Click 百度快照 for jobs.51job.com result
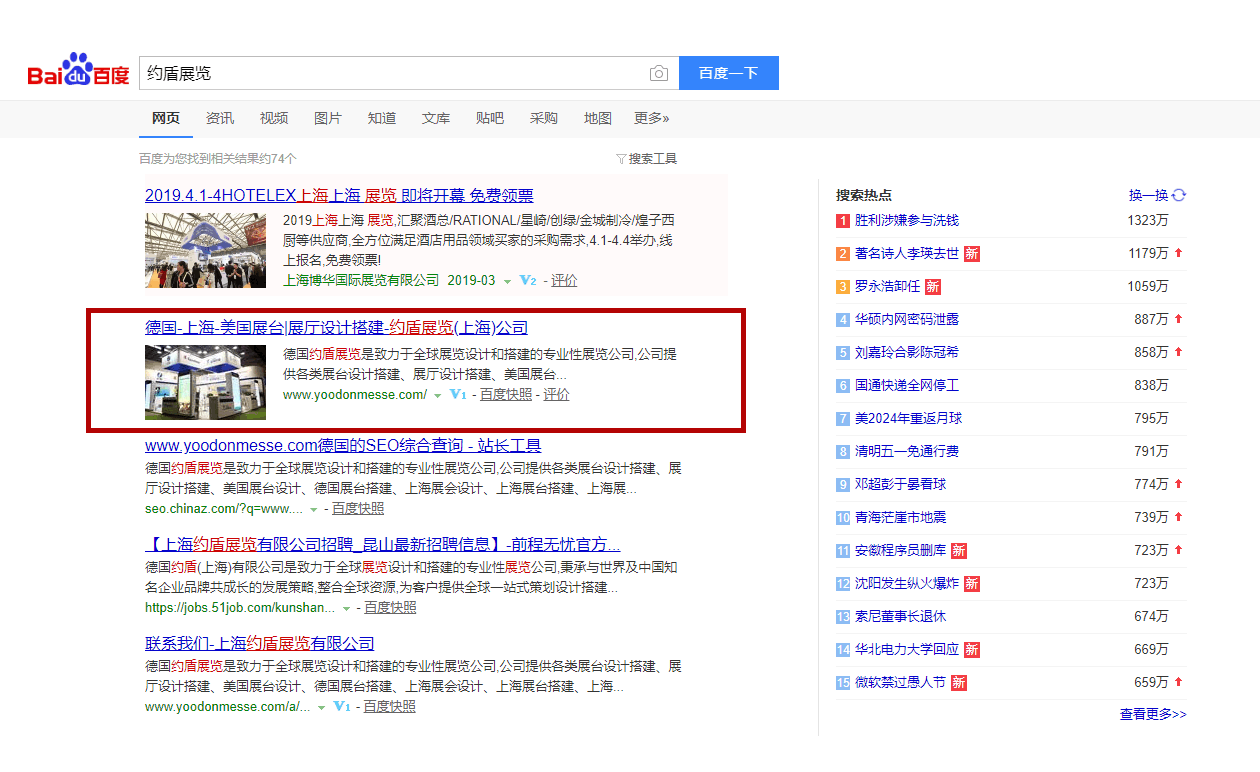Image resolution: width=1260 pixels, height=772 pixels. [x=390, y=607]
